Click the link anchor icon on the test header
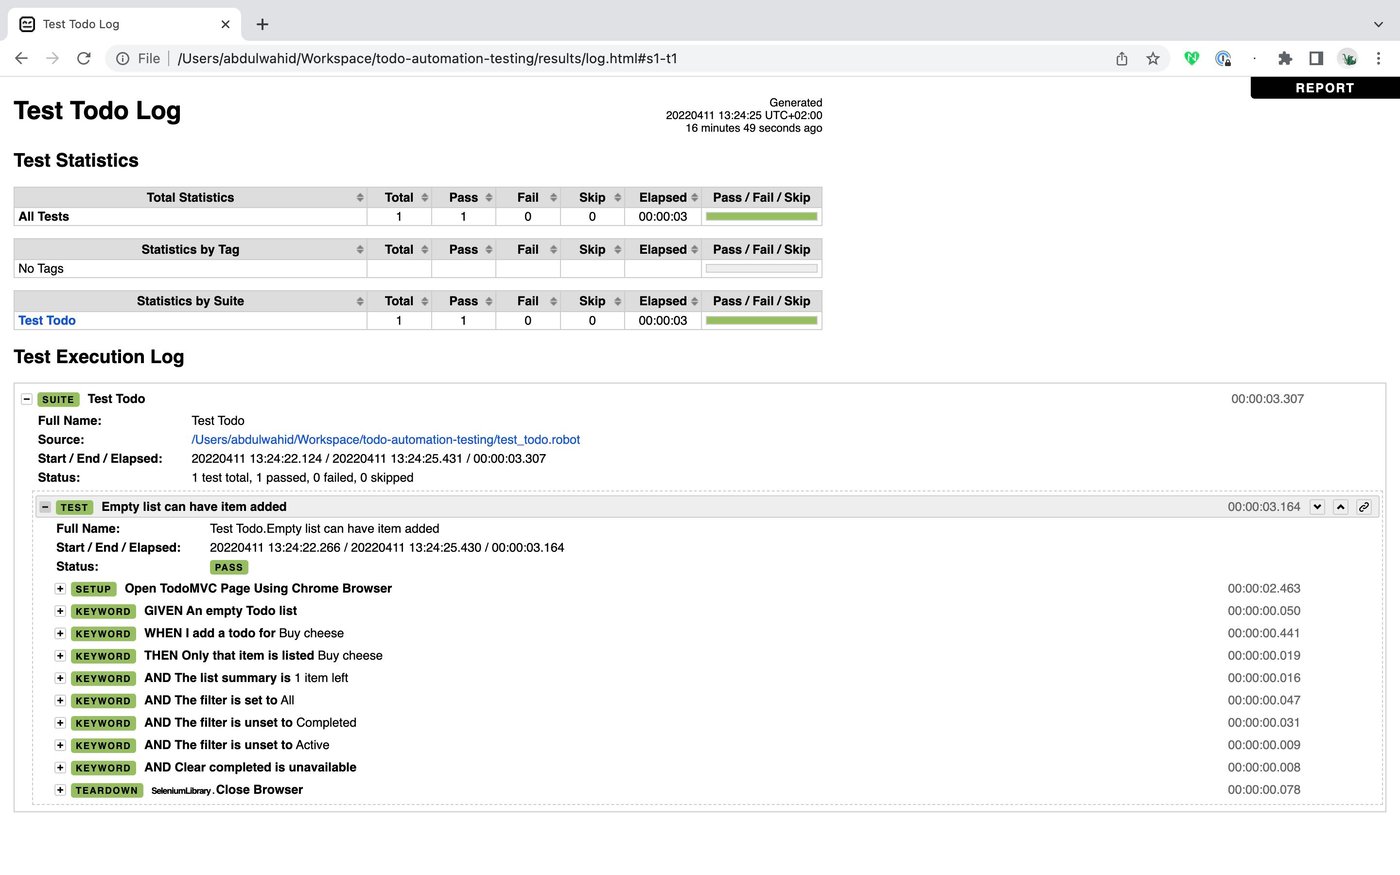Screen dimensions: 1400x875 pyautogui.click(x=1364, y=507)
